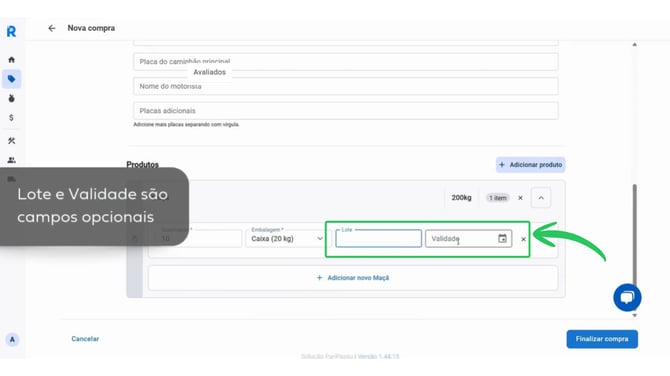The height and width of the screenshot is (376, 670).
Task: Click the Nome do motorista field
Action: [x=345, y=86]
